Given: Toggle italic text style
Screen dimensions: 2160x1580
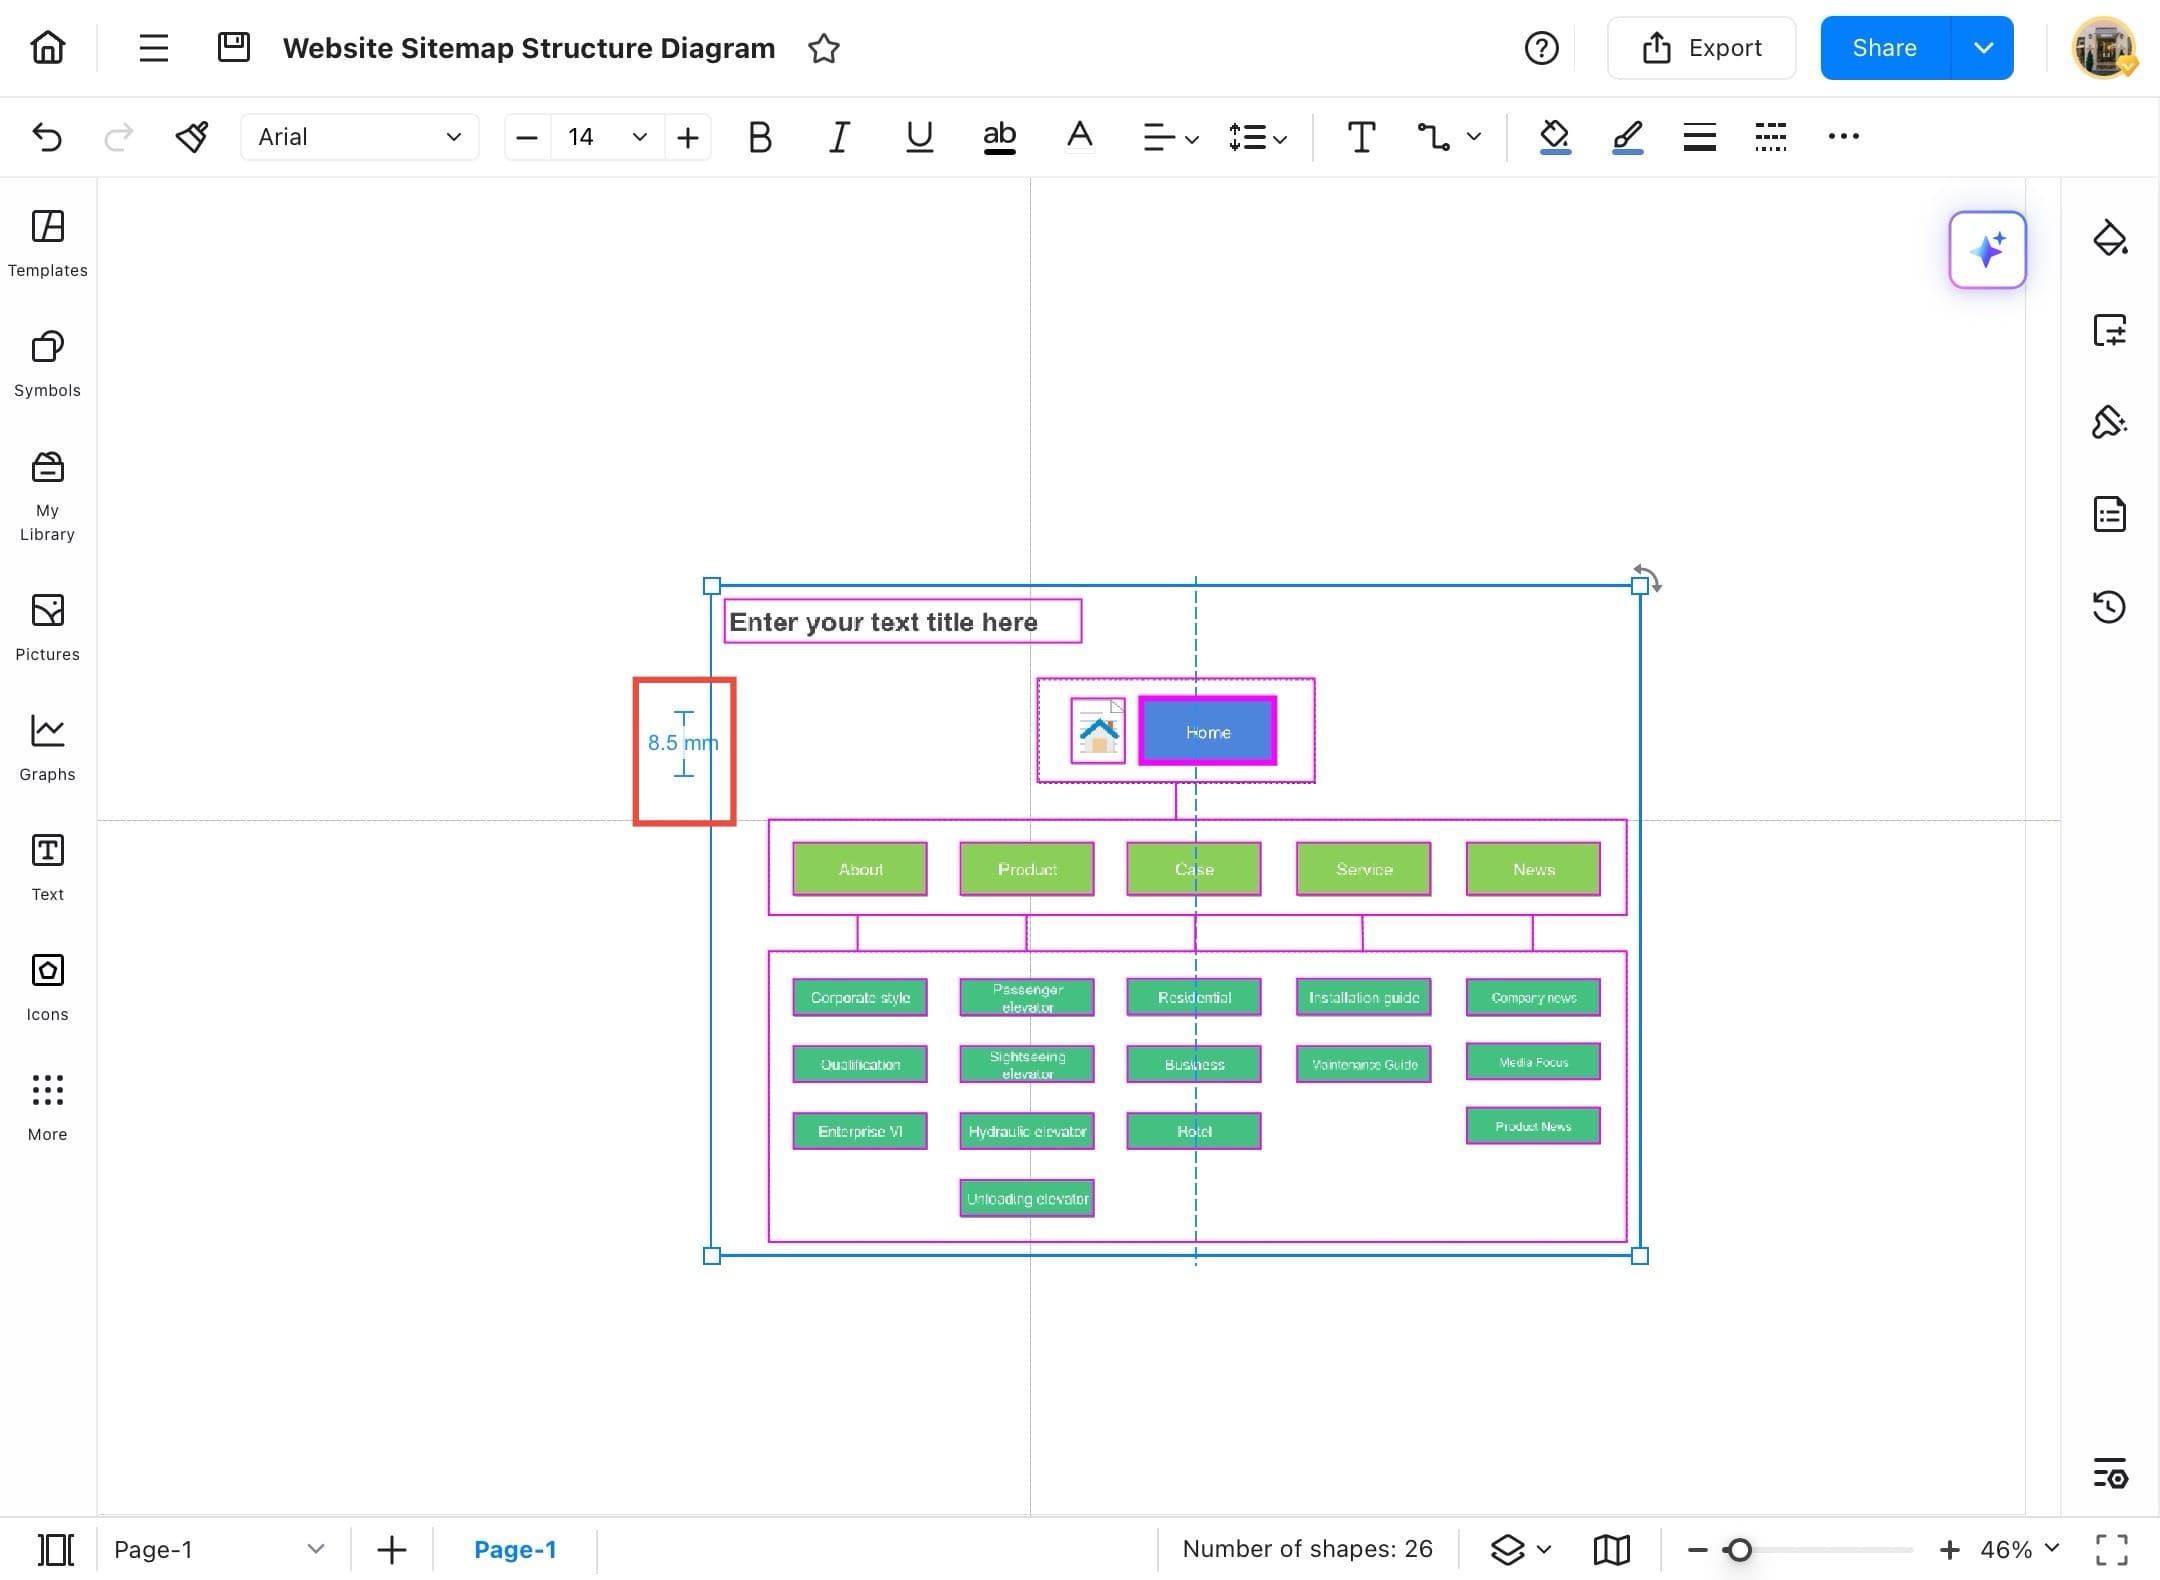Looking at the screenshot, I should tap(839, 137).
